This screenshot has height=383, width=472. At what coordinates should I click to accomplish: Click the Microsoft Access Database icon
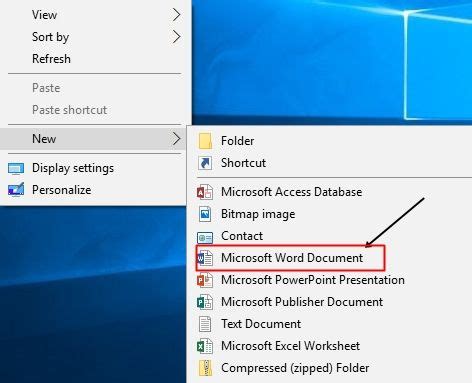click(x=205, y=192)
